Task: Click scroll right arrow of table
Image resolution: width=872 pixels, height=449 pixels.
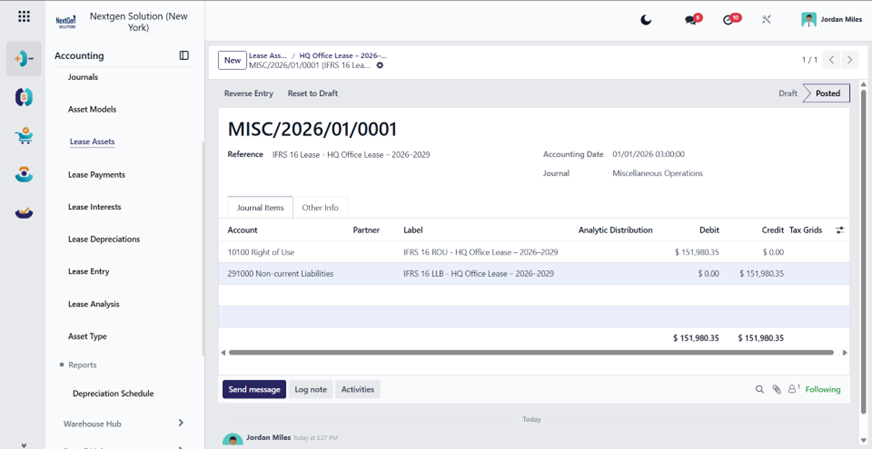Action: click(x=845, y=353)
